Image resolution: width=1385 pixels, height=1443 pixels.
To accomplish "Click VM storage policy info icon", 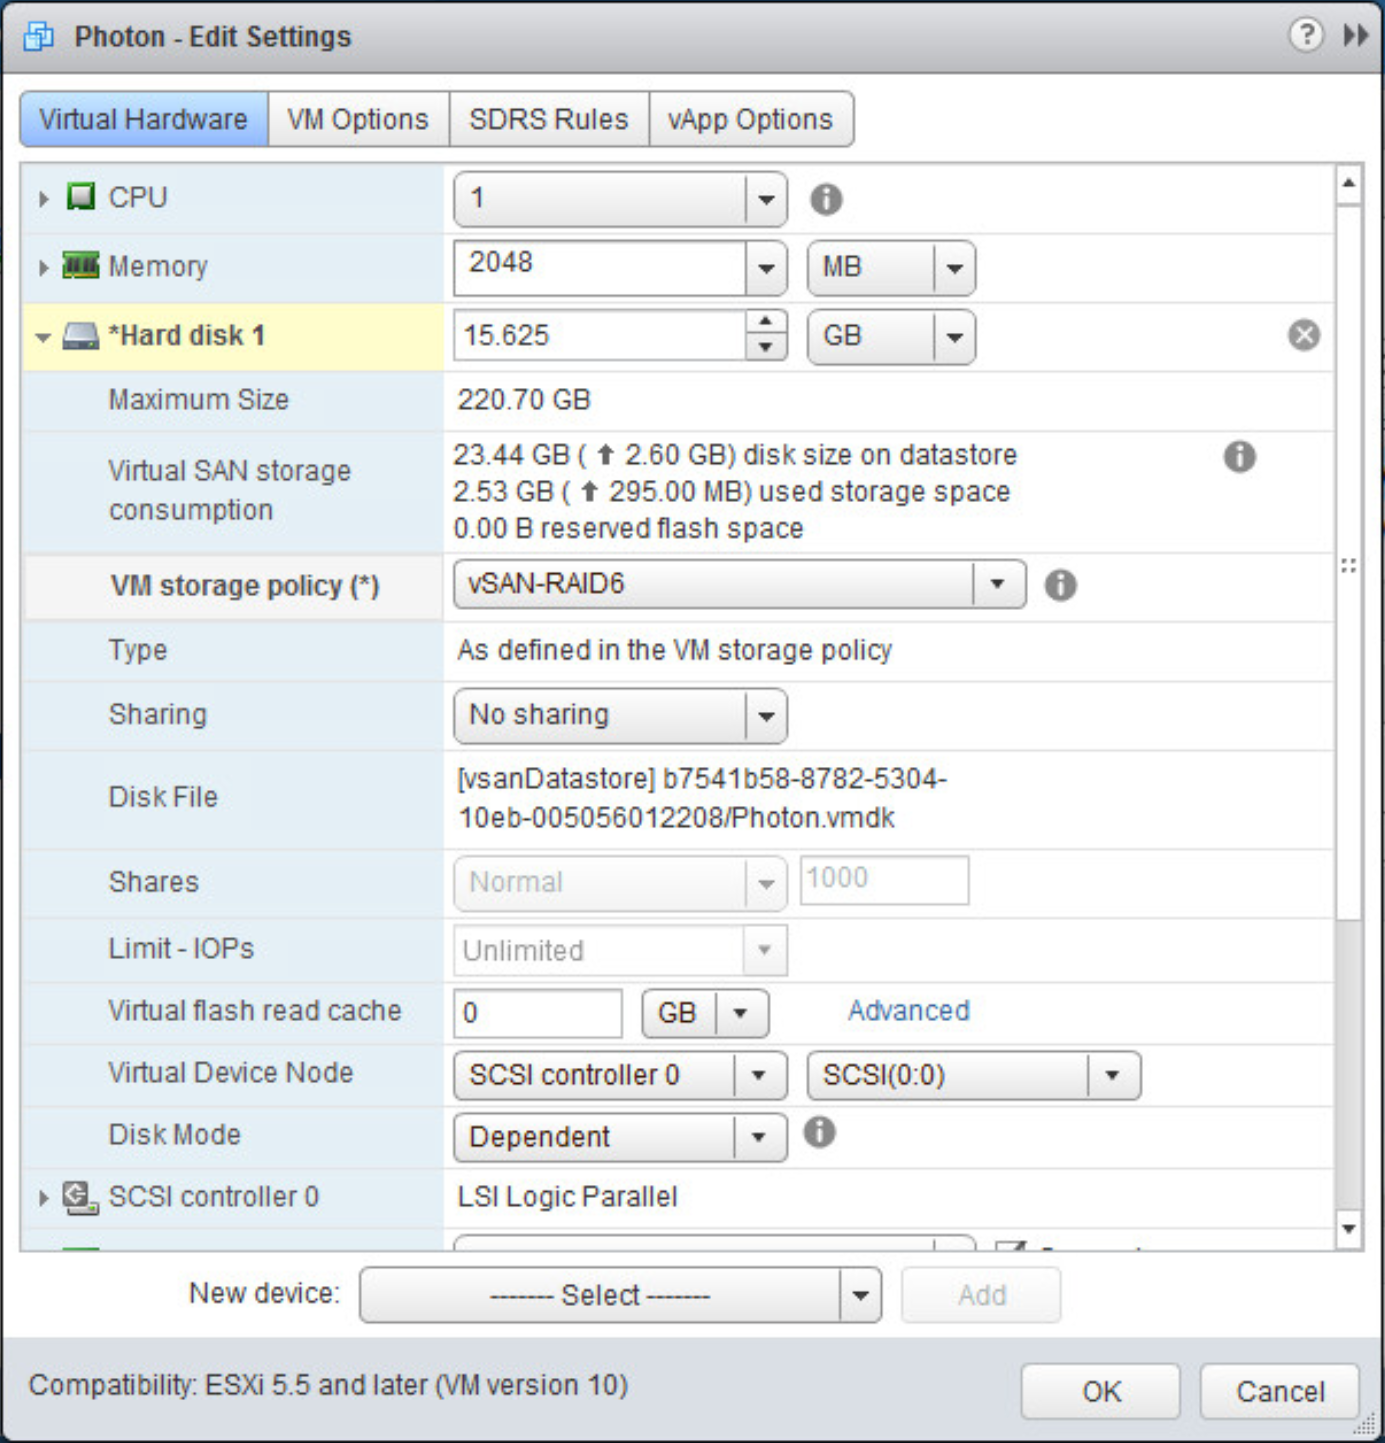I will 1060,585.
